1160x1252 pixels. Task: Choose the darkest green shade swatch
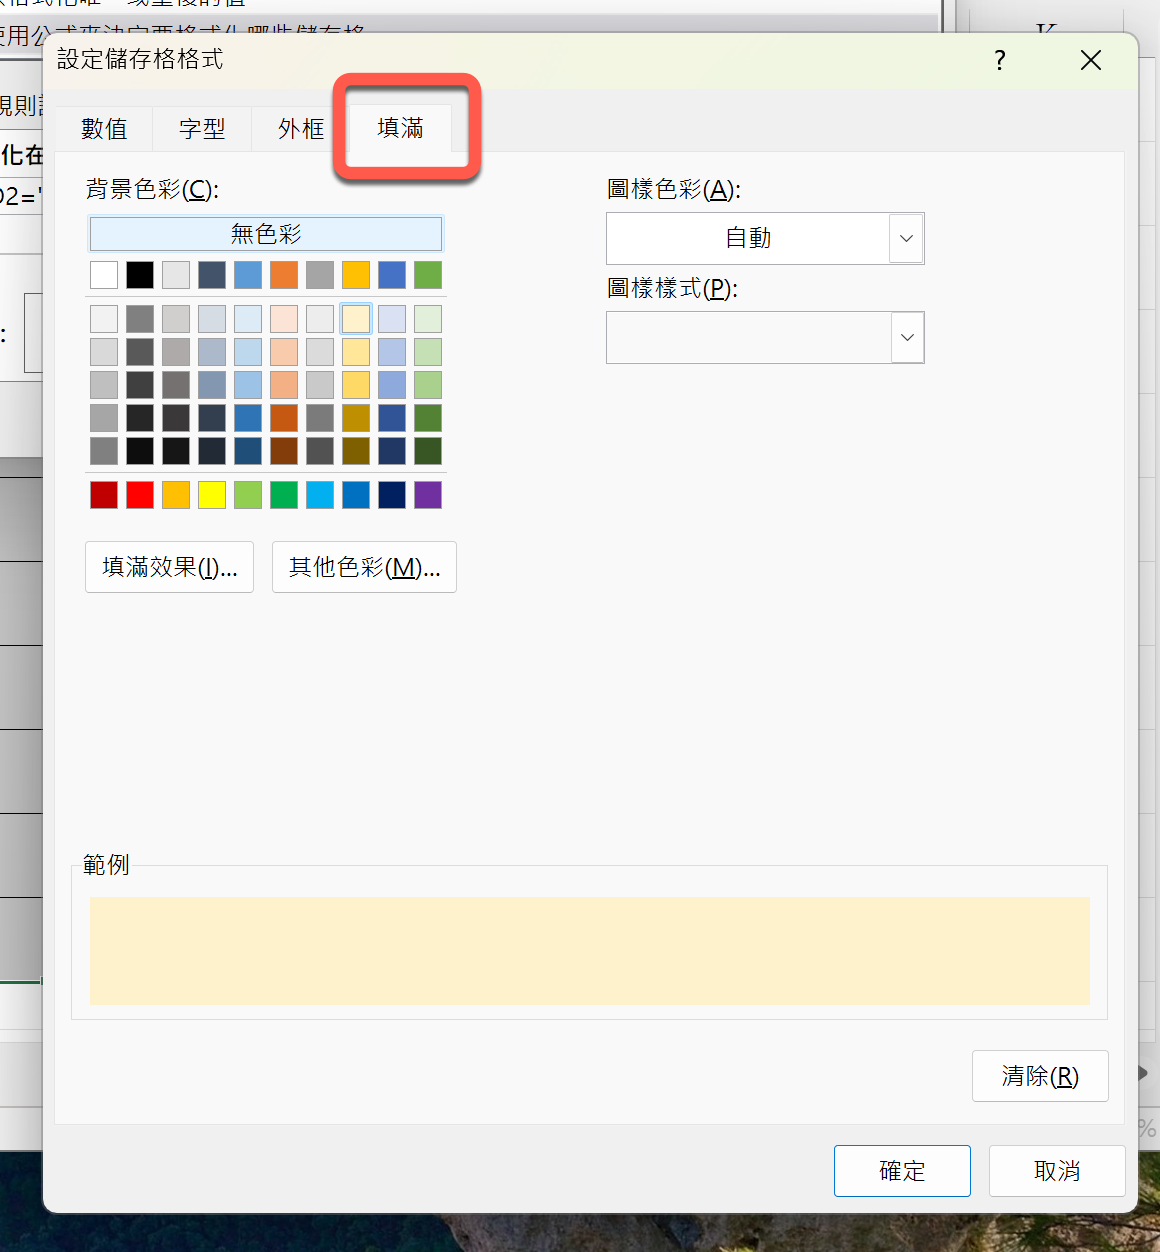point(428,451)
